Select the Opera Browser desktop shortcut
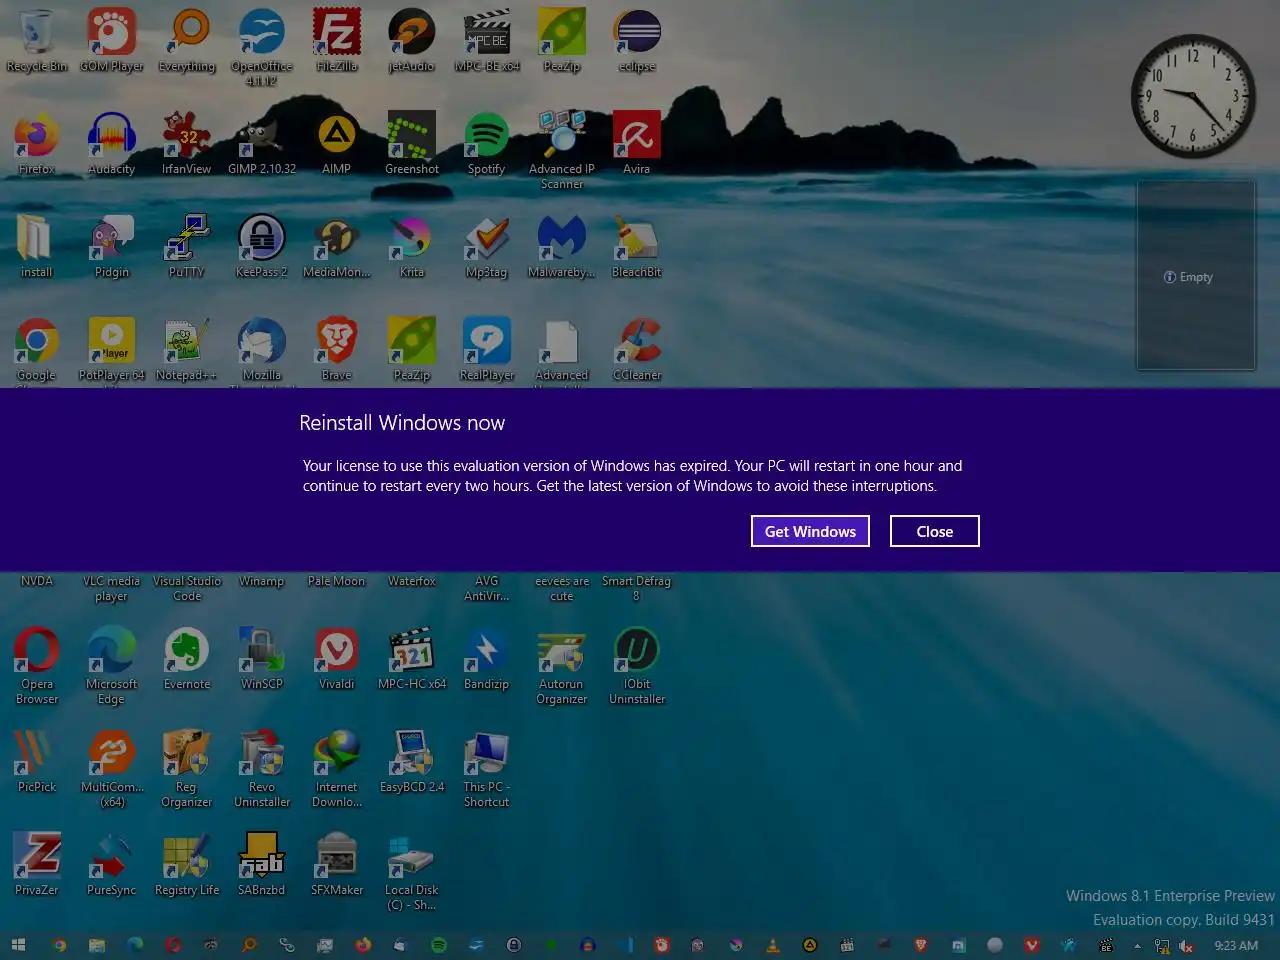Screen dimensions: 1280x960 [37, 665]
